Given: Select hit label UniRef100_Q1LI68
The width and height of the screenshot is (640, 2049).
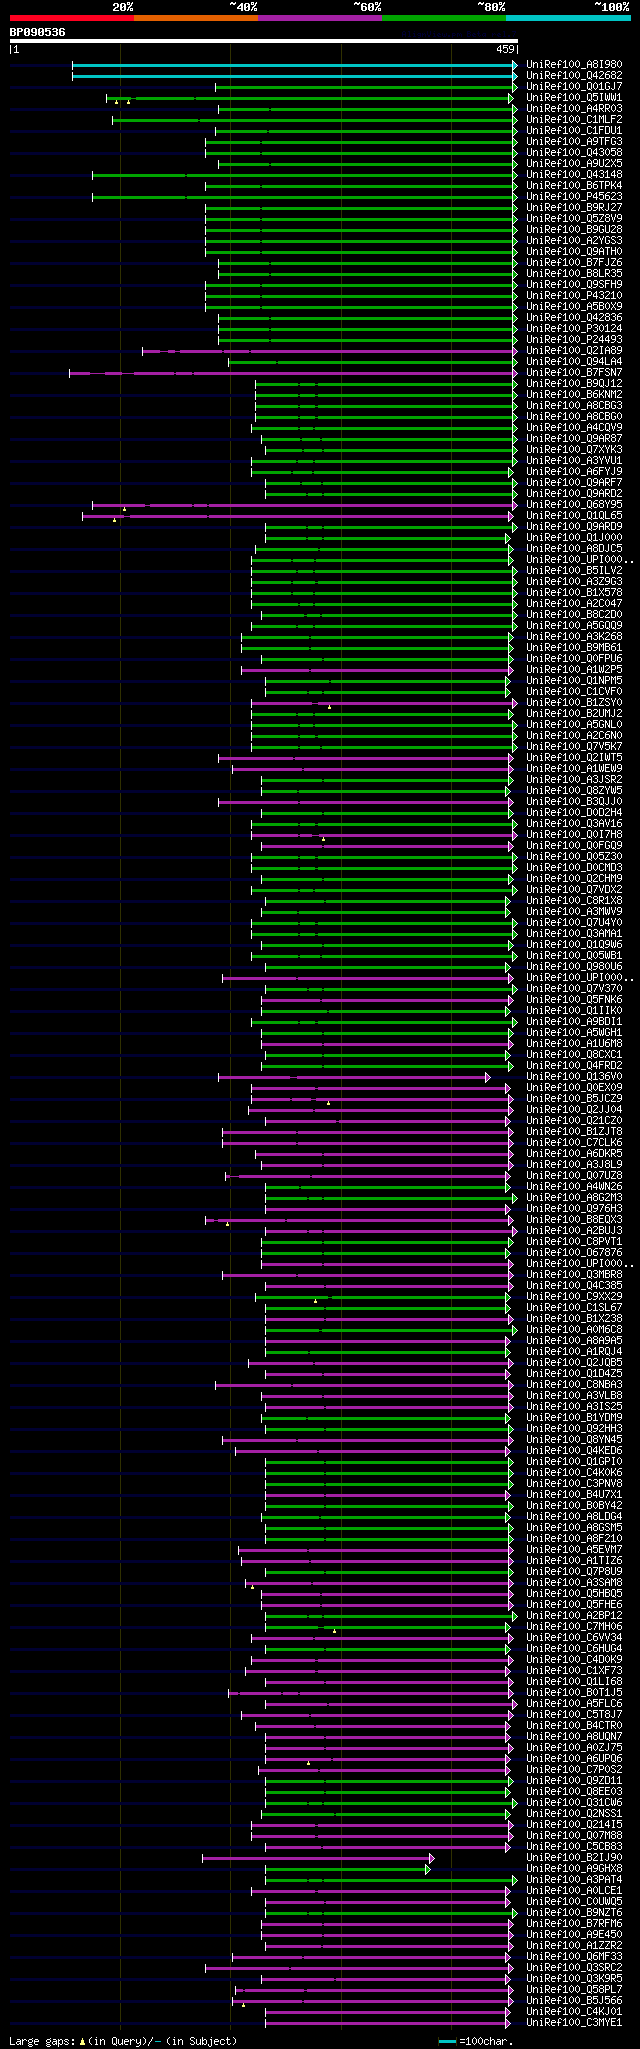Looking at the screenshot, I should point(574,1681).
